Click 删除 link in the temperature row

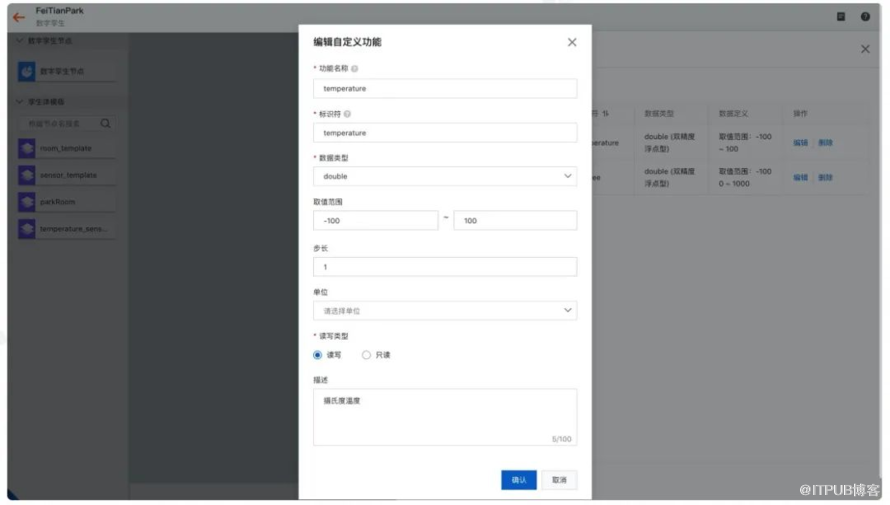[x=825, y=143]
